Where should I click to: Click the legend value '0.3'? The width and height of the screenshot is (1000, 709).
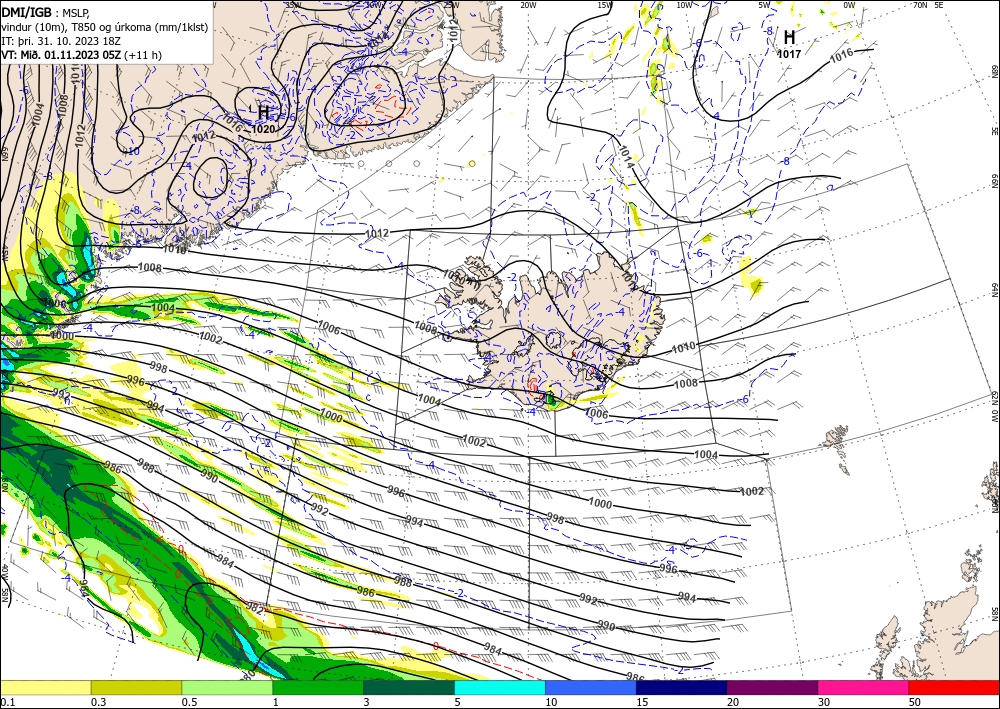98,702
